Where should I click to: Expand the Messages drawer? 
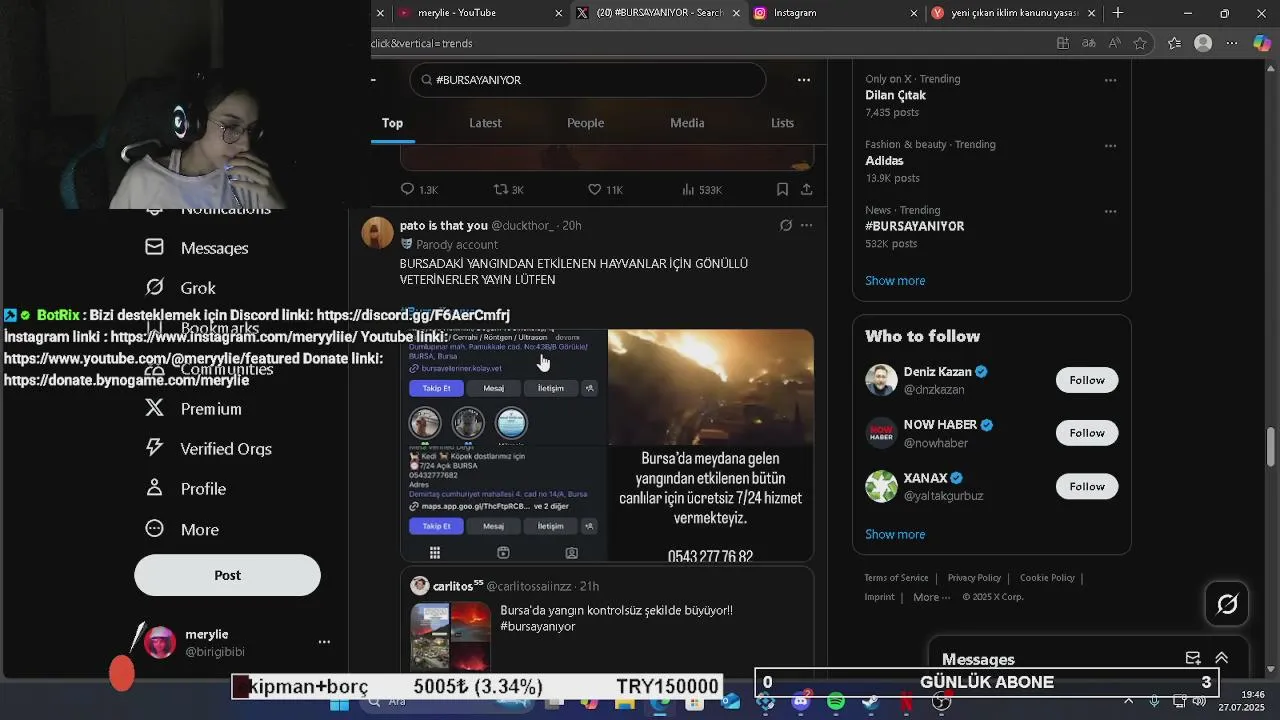tap(1221, 658)
